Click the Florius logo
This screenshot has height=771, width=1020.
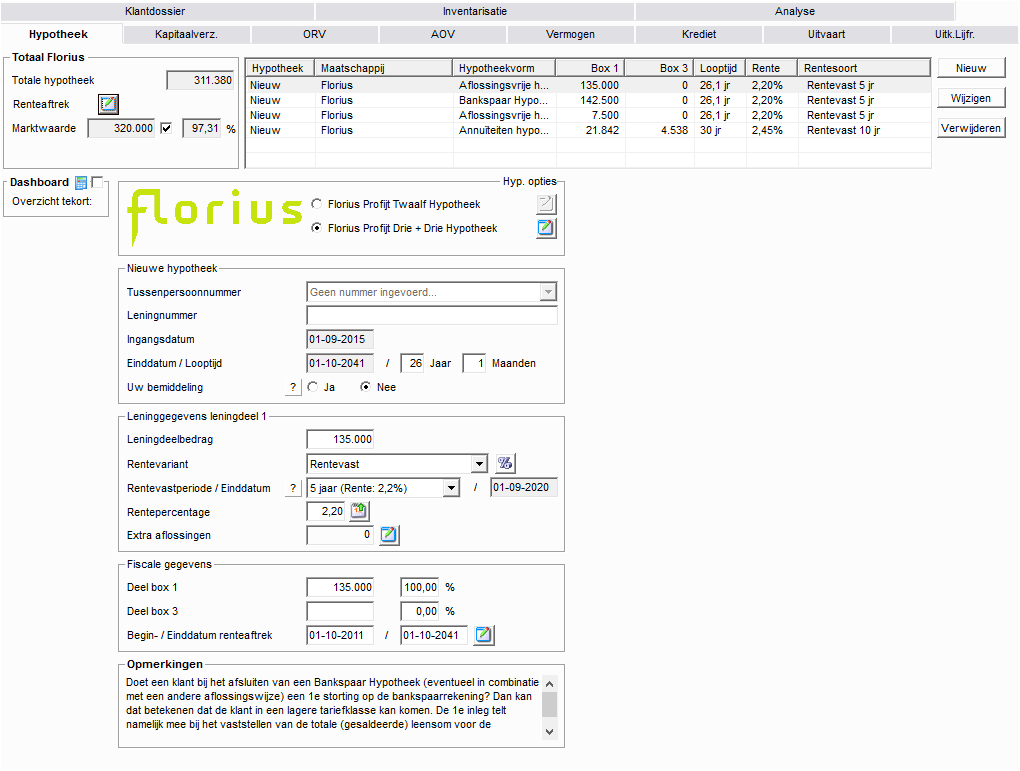(x=215, y=216)
